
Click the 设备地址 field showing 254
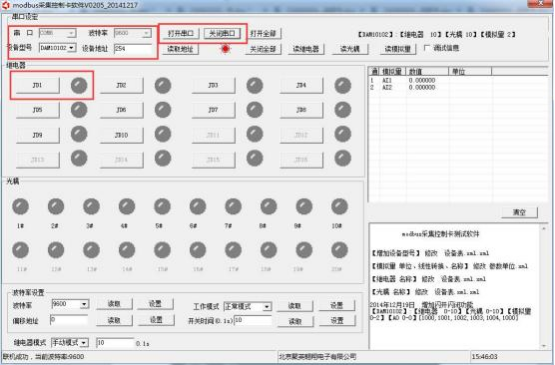133,49
